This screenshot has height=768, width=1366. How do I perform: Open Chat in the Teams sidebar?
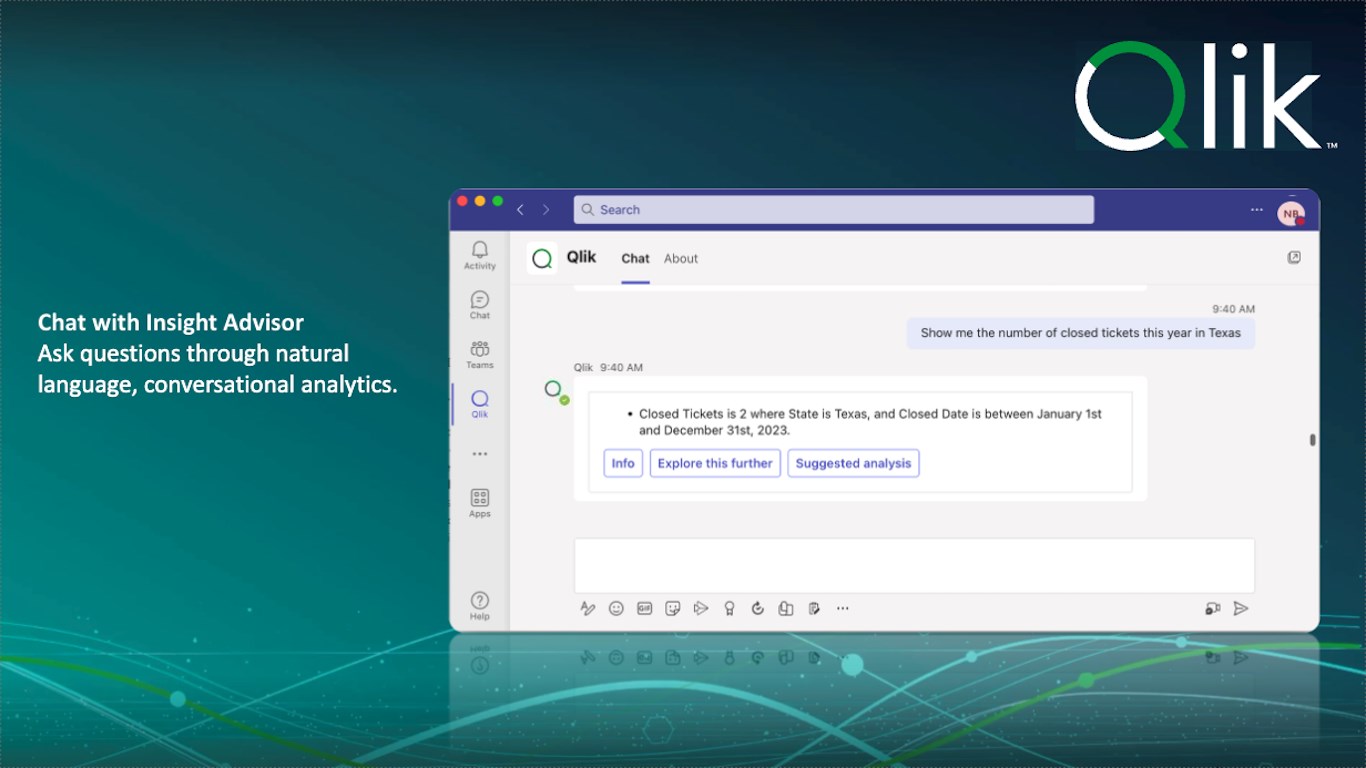click(480, 305)
